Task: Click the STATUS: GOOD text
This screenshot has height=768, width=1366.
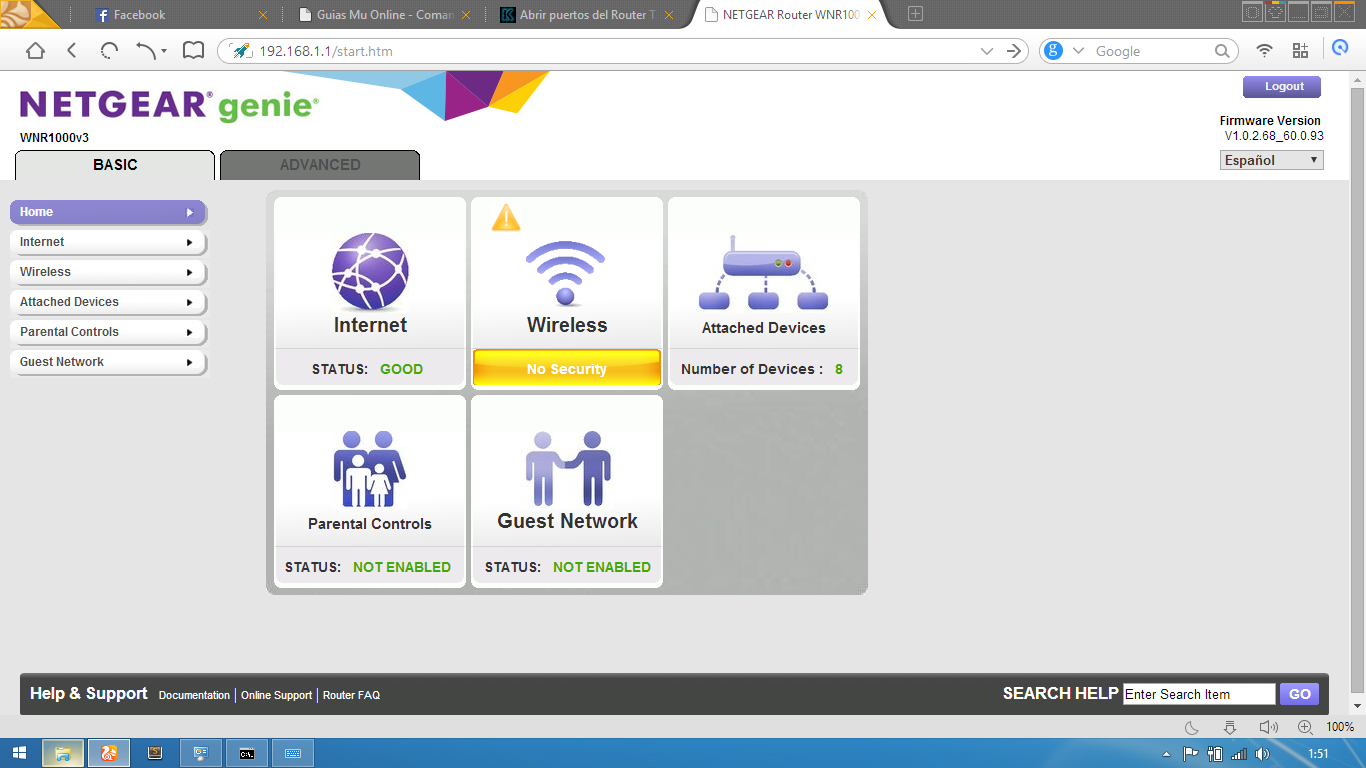Action: click(x=367, y=369)
